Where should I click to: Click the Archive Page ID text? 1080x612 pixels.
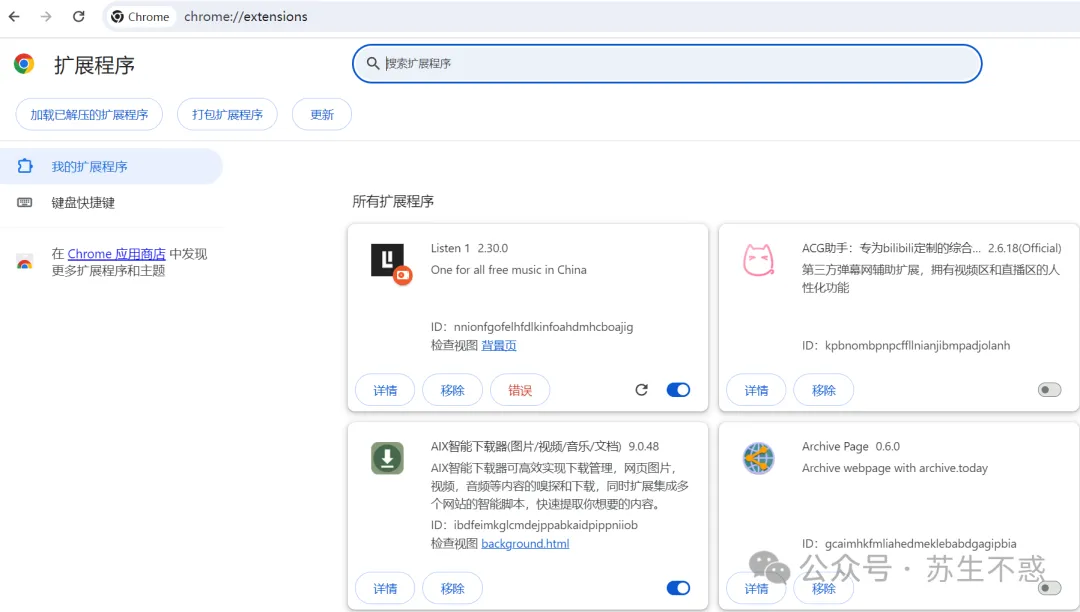(x=908, y=544)
